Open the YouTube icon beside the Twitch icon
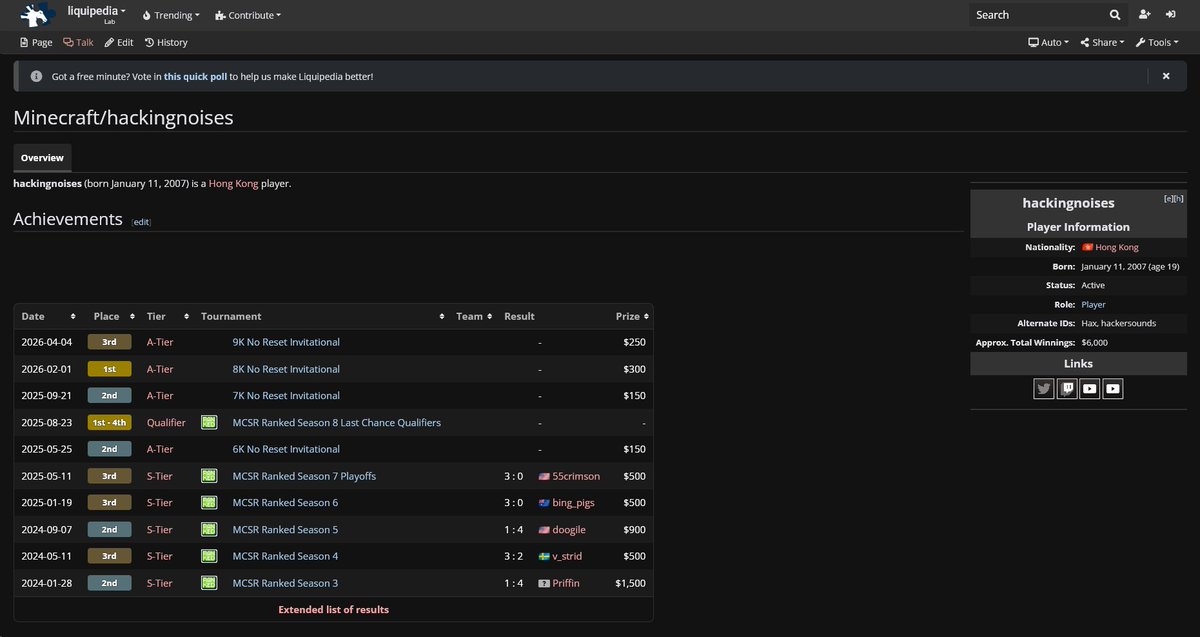Screen dimensions: 1200x637 (1090, 389)
